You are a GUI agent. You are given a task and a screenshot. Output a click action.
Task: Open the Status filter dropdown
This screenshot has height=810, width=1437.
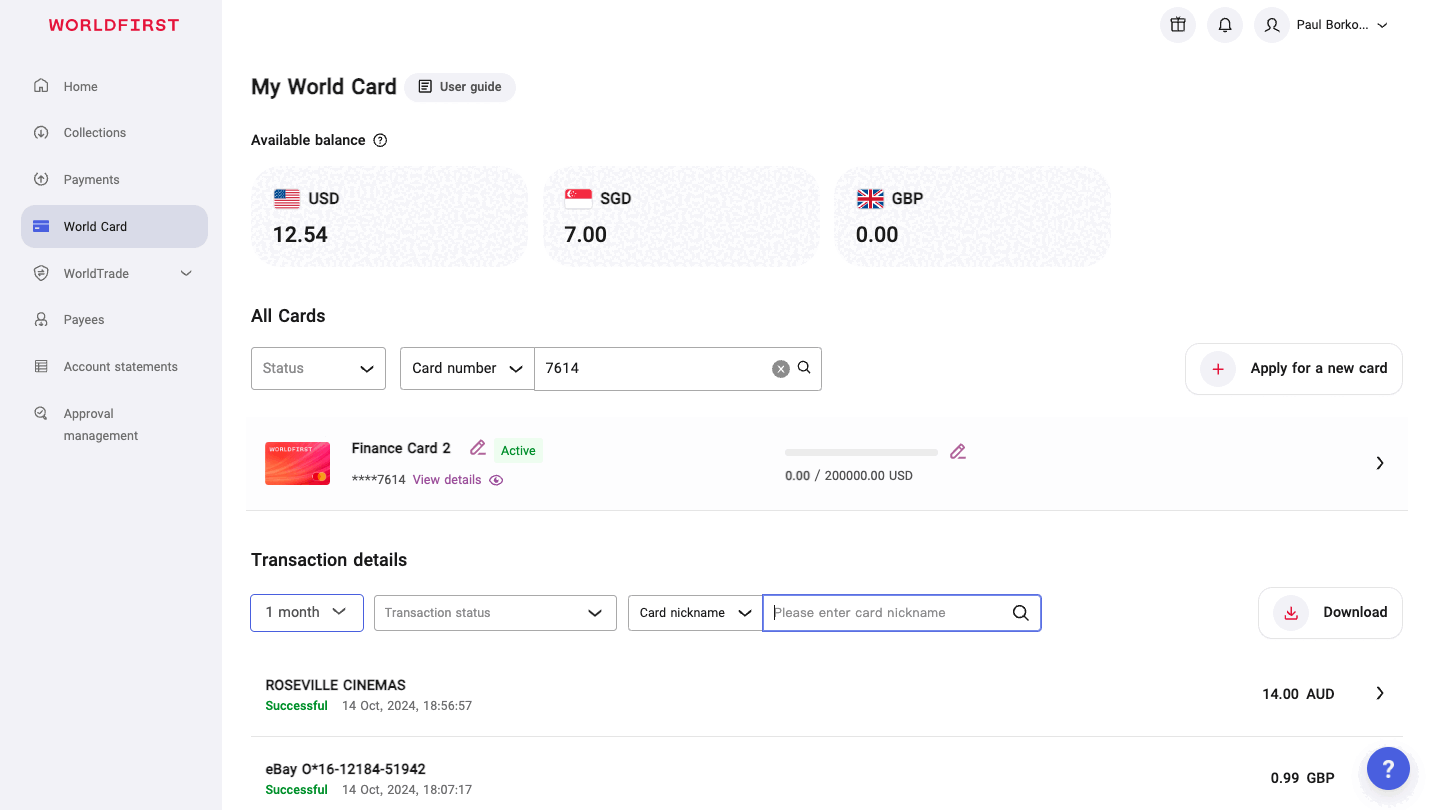point(318,369)
